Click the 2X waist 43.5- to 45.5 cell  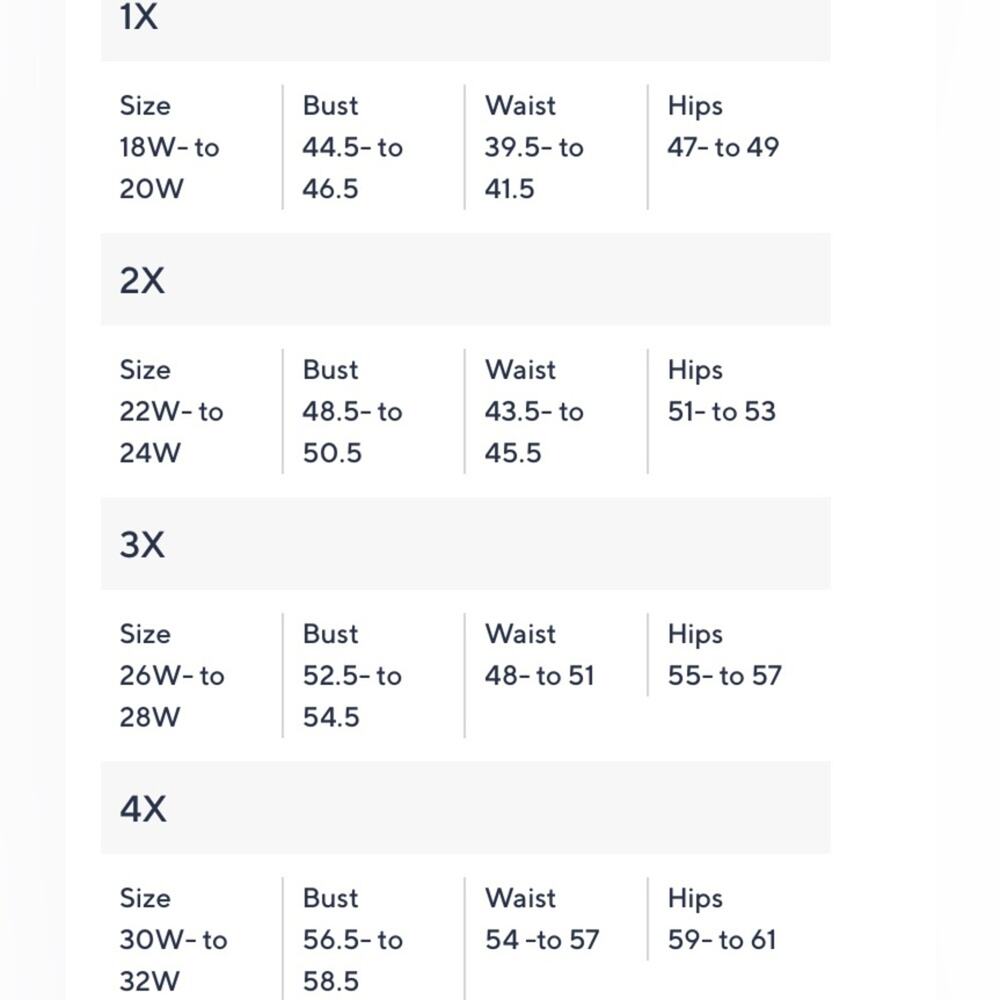534,432
